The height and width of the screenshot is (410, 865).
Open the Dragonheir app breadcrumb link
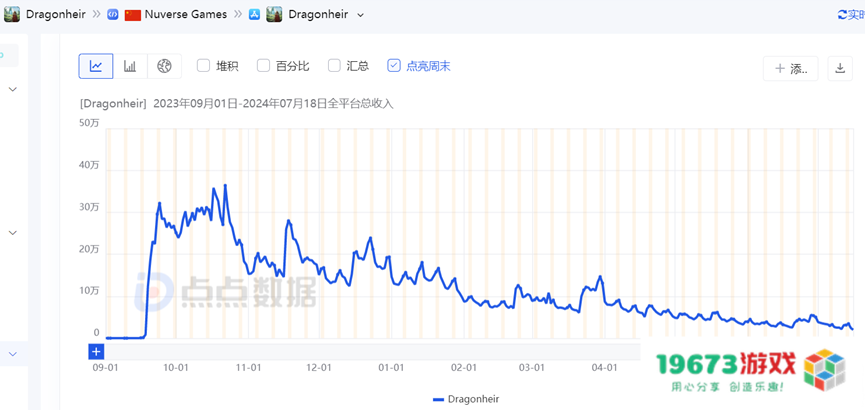(x=318, y=14)
